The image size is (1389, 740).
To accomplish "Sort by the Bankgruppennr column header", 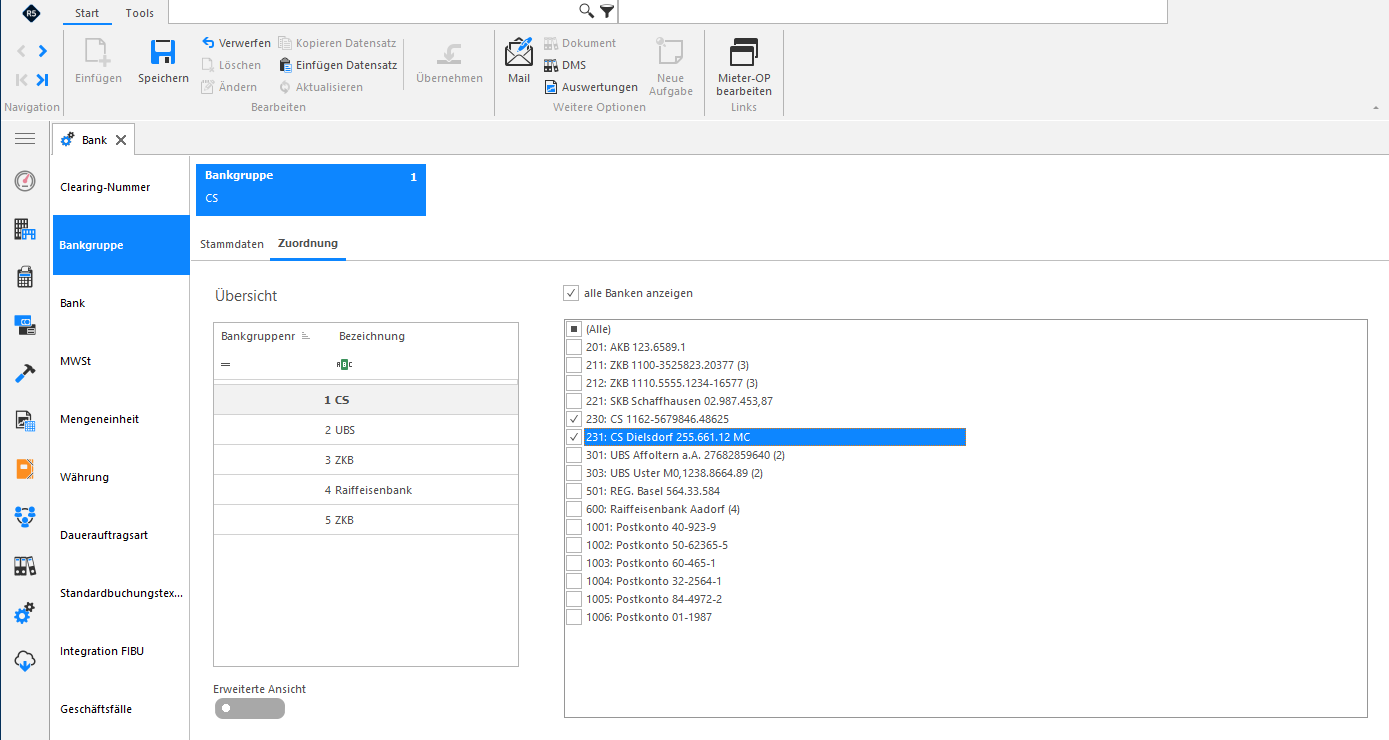I will (x=266, y=336).
